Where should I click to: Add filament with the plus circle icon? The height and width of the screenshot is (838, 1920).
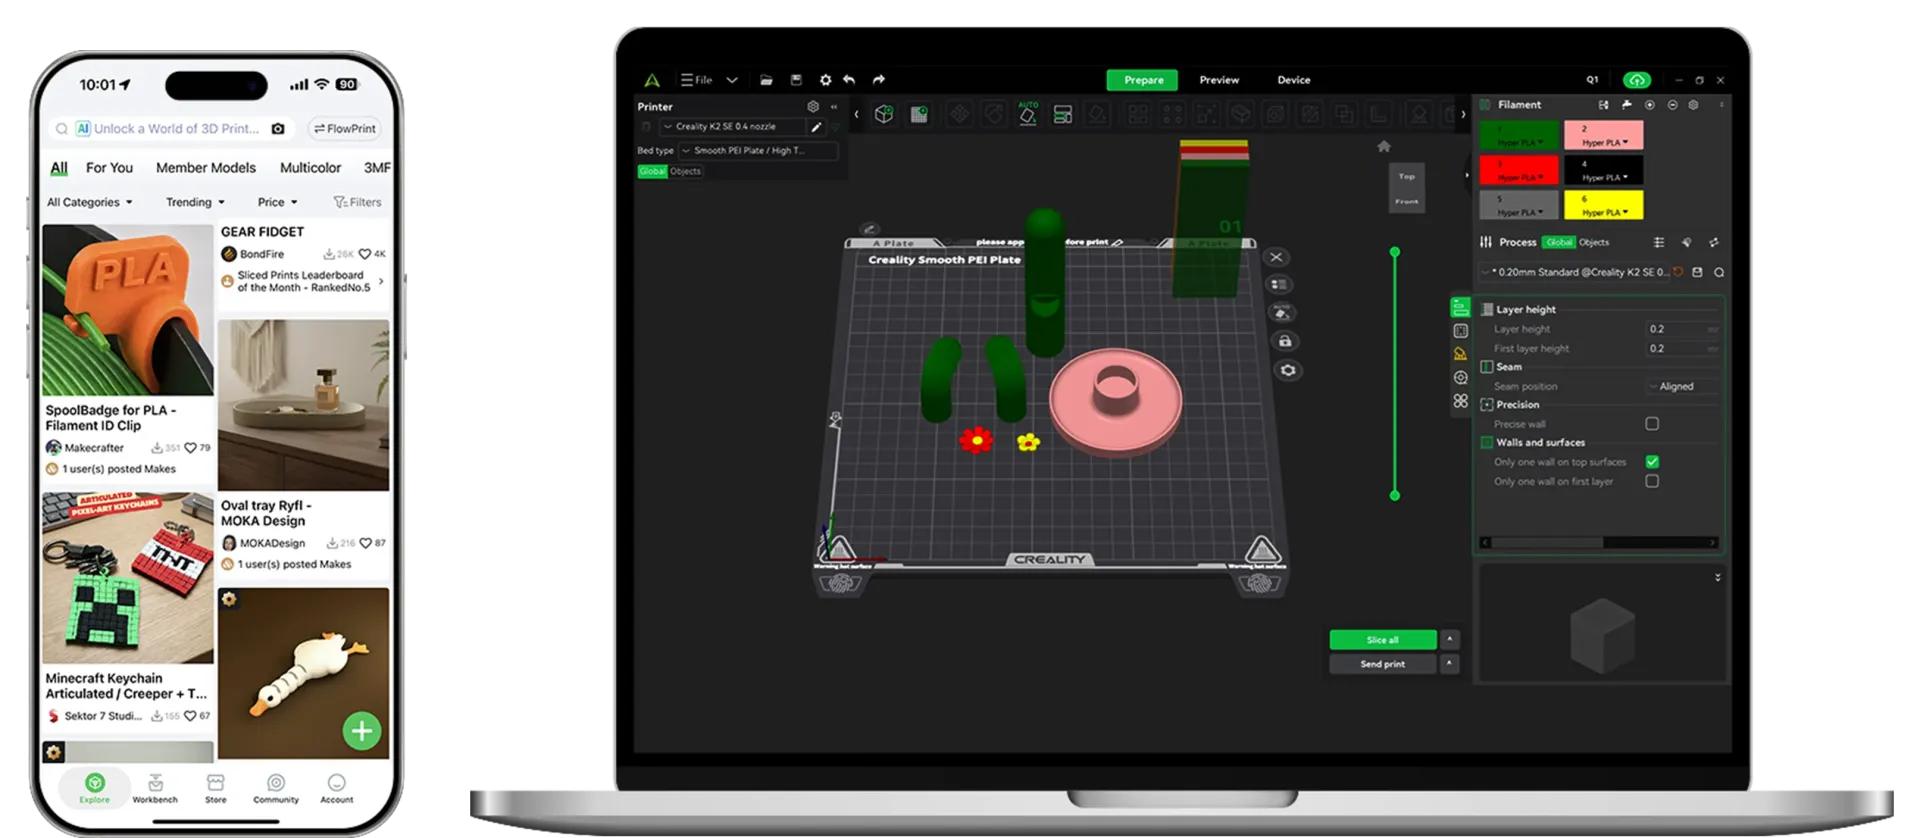pyautogui.click(x=1650, y=105)
